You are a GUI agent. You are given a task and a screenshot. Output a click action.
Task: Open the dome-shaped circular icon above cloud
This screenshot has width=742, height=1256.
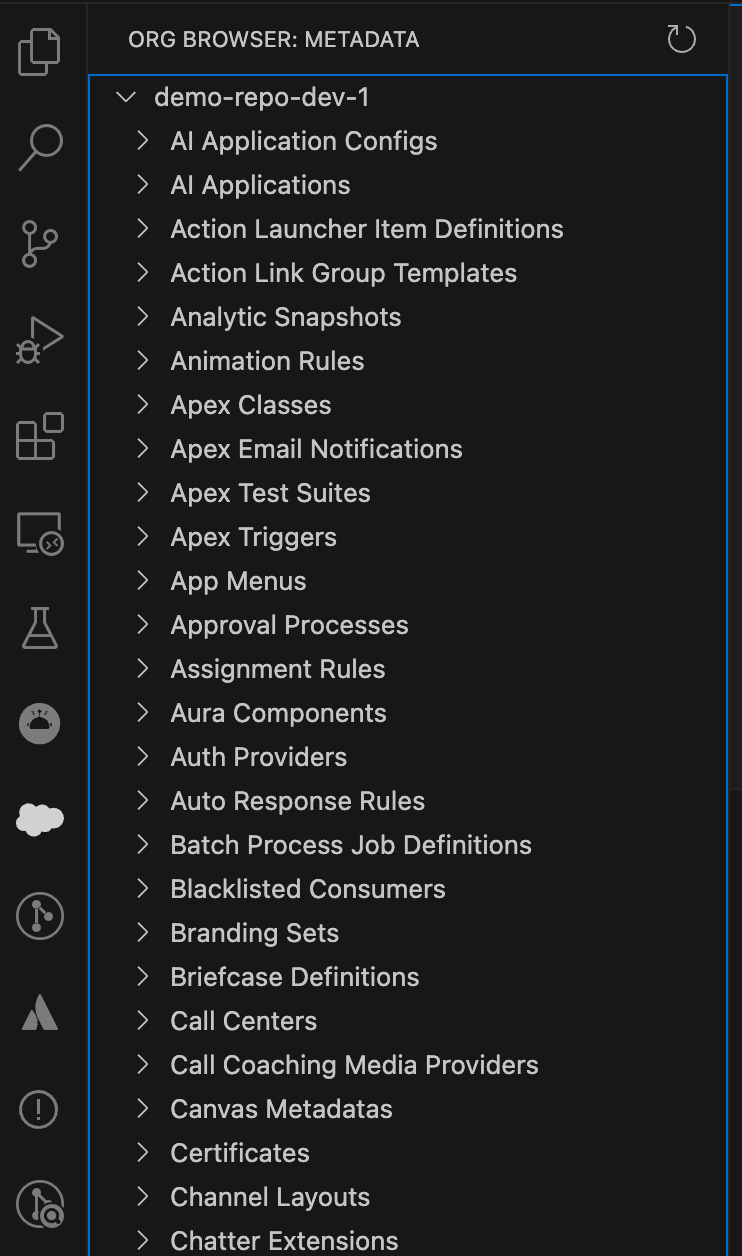pyautogui.click(x=40, y=724)
